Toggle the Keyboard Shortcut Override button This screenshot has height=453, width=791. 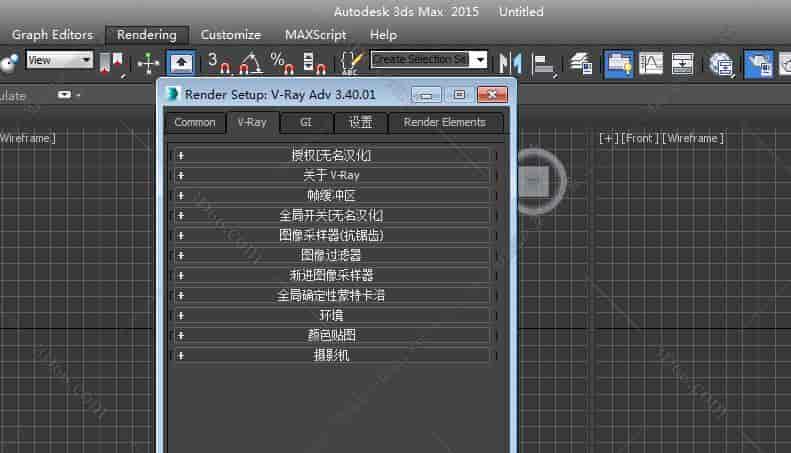point(181,62)
